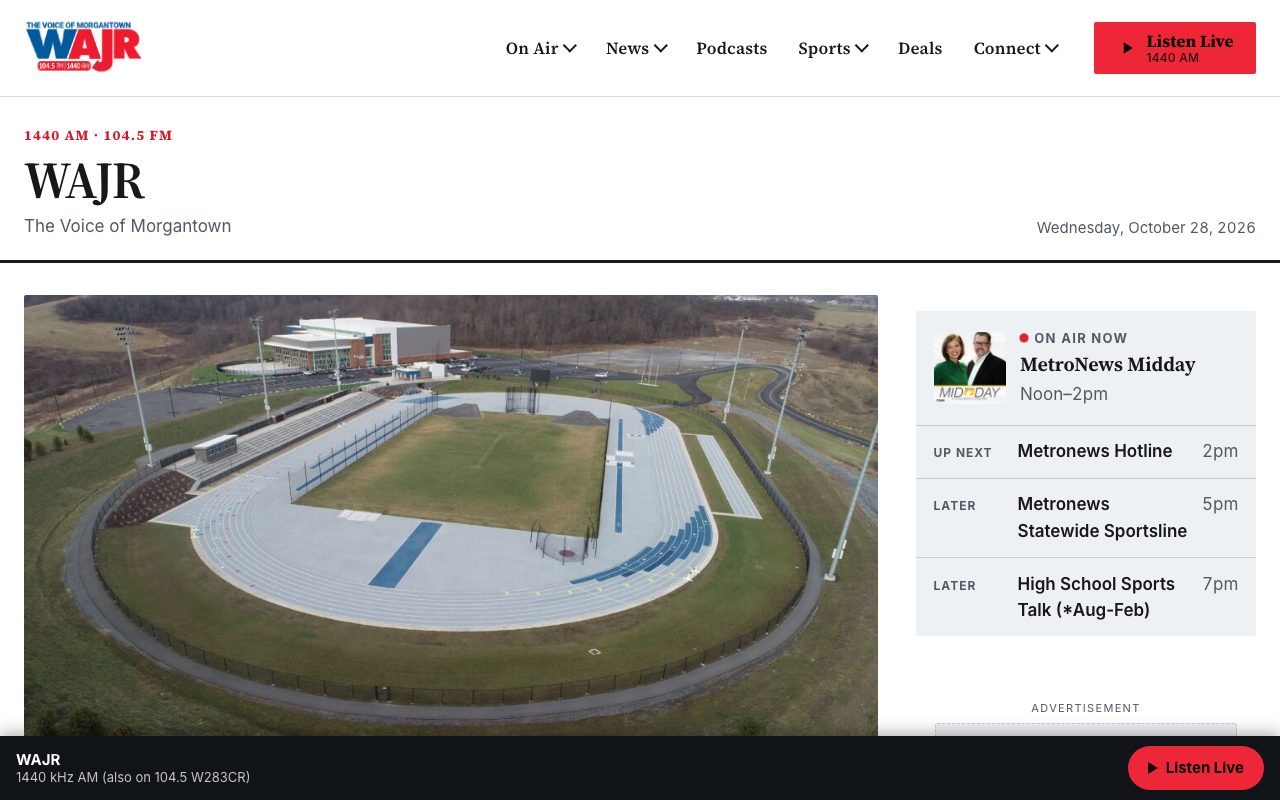The width and height of the screenshot is (1280, 800).
Task: Click the 'UP NEXT' schedule label
Action: point(963,453)
